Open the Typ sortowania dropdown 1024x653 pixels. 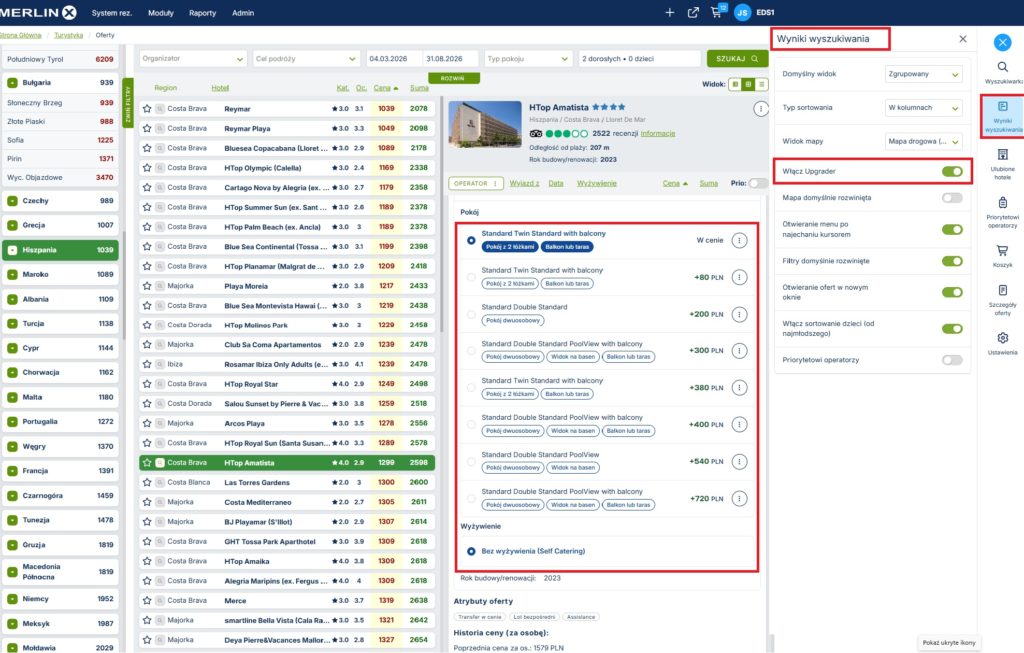[x=923, y=107]
